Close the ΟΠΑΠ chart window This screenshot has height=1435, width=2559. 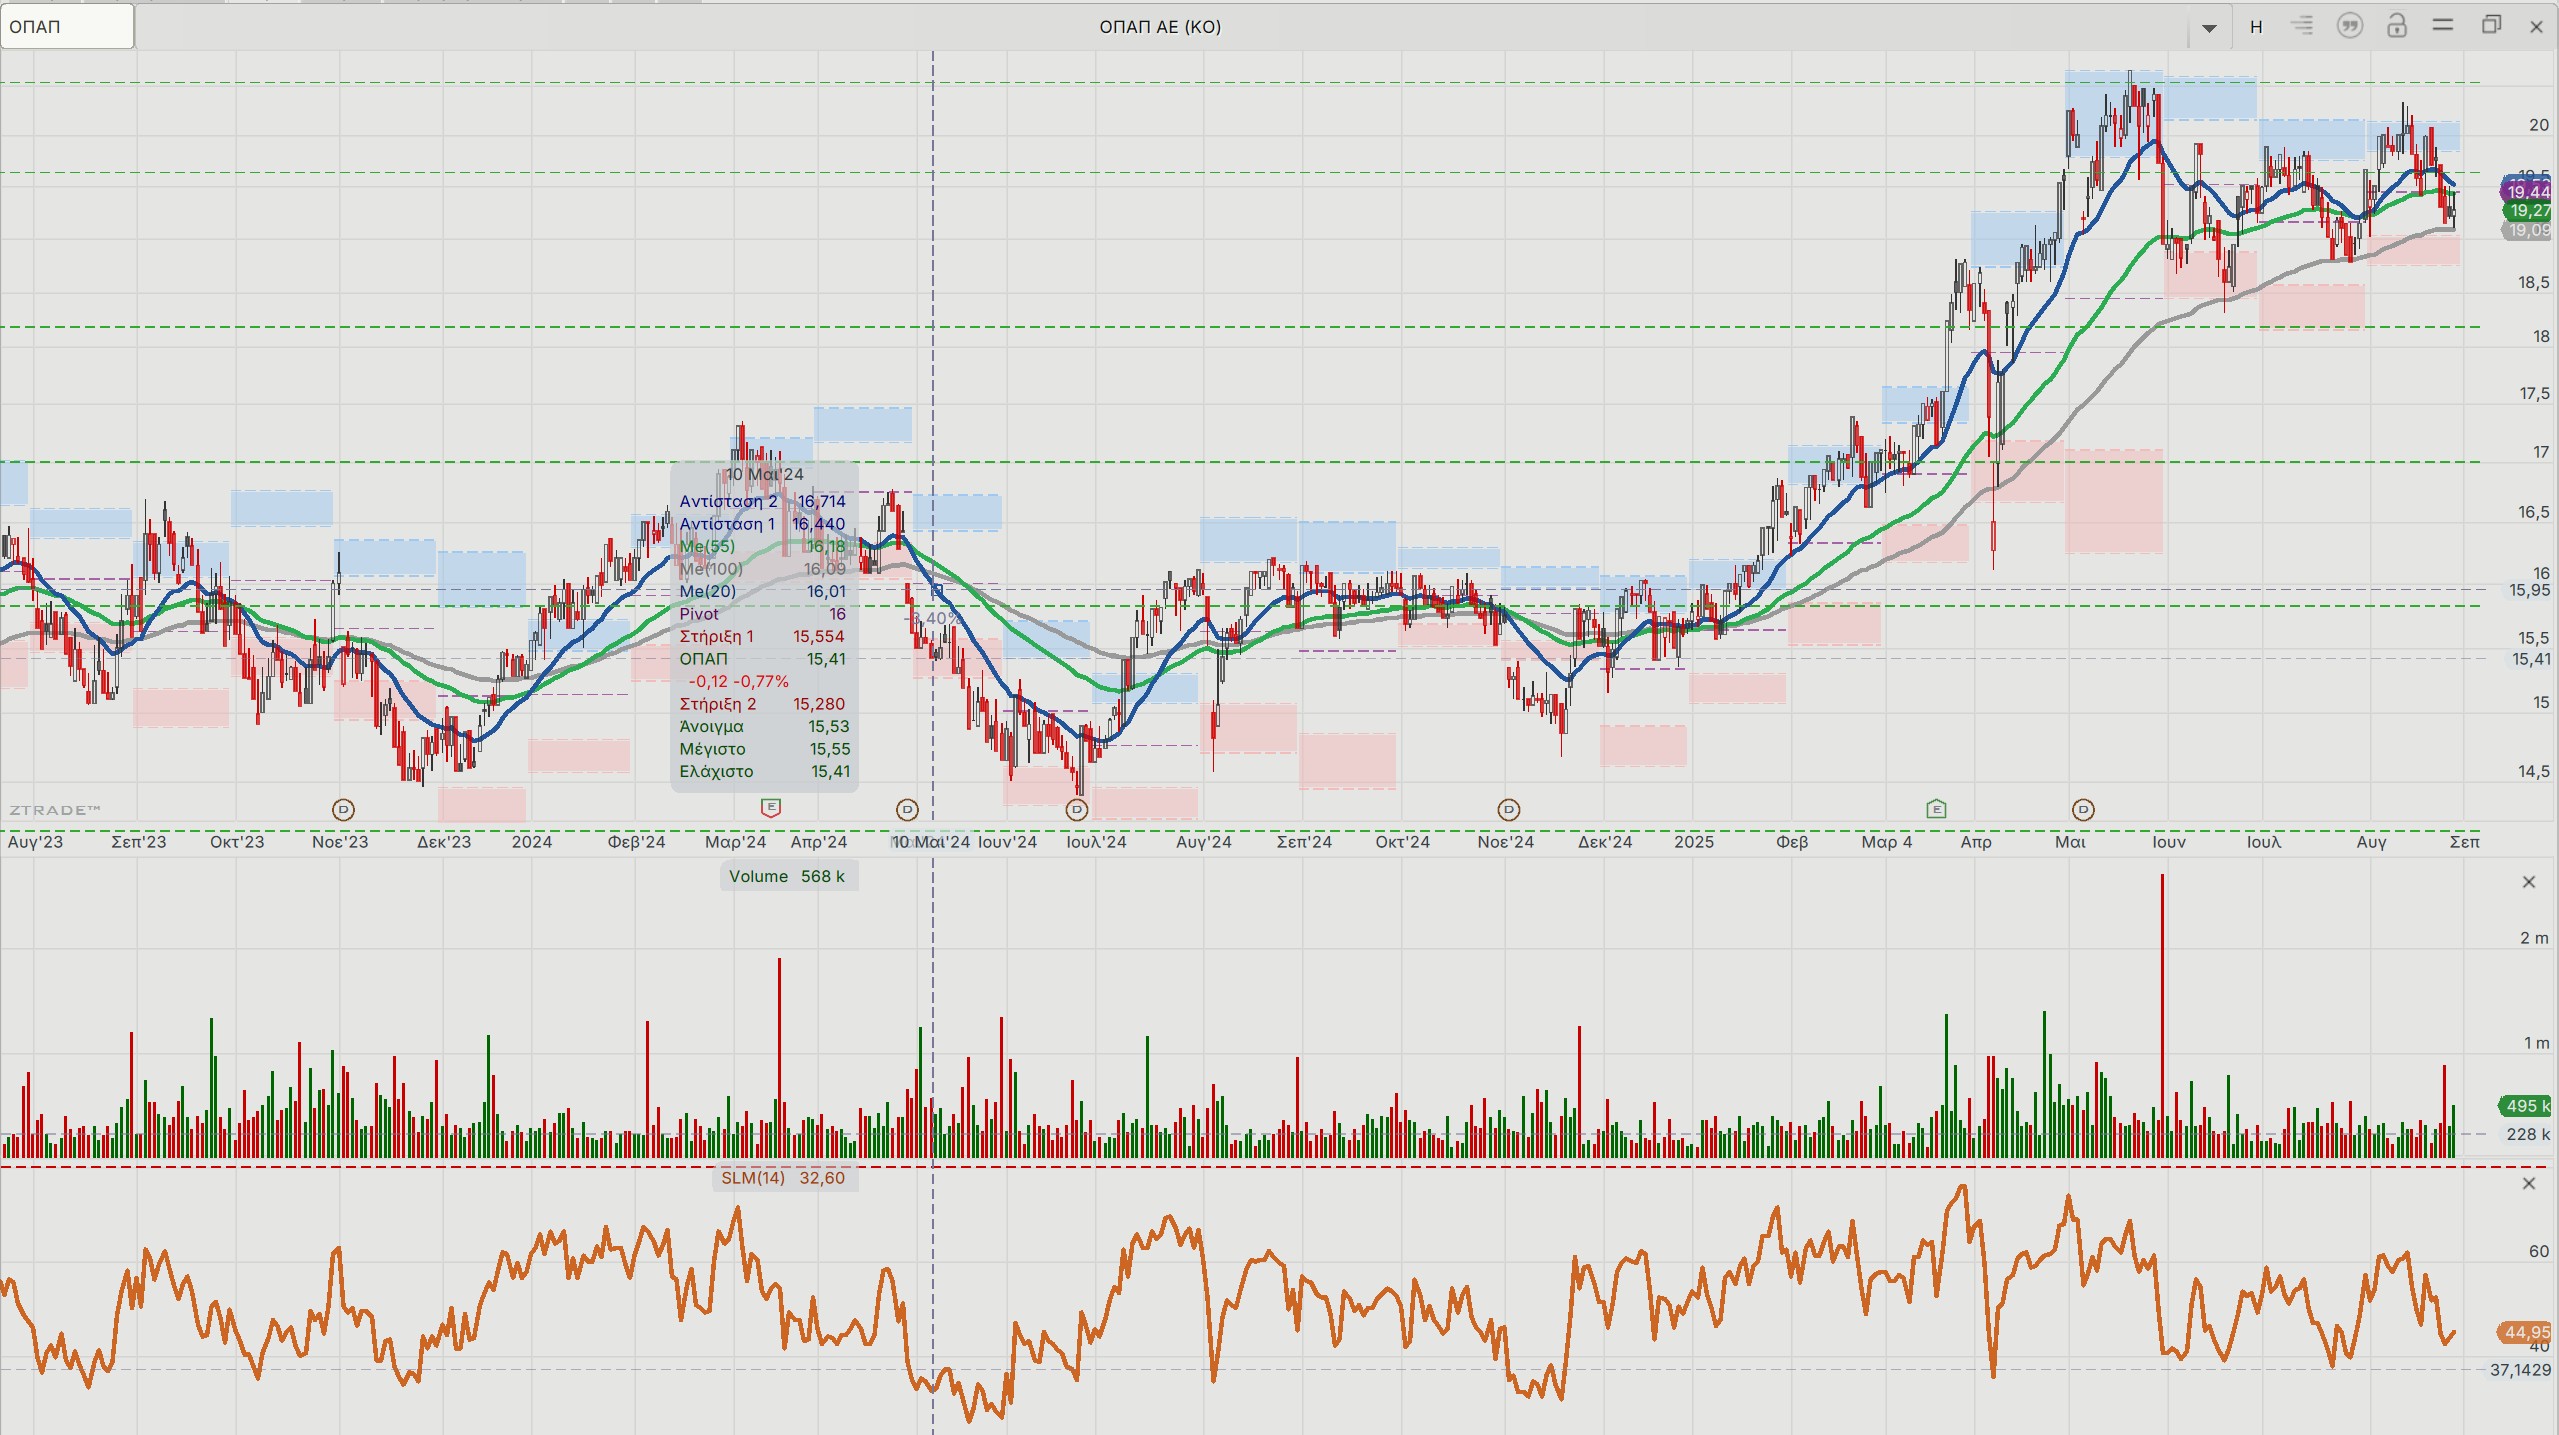point(2536,27)
